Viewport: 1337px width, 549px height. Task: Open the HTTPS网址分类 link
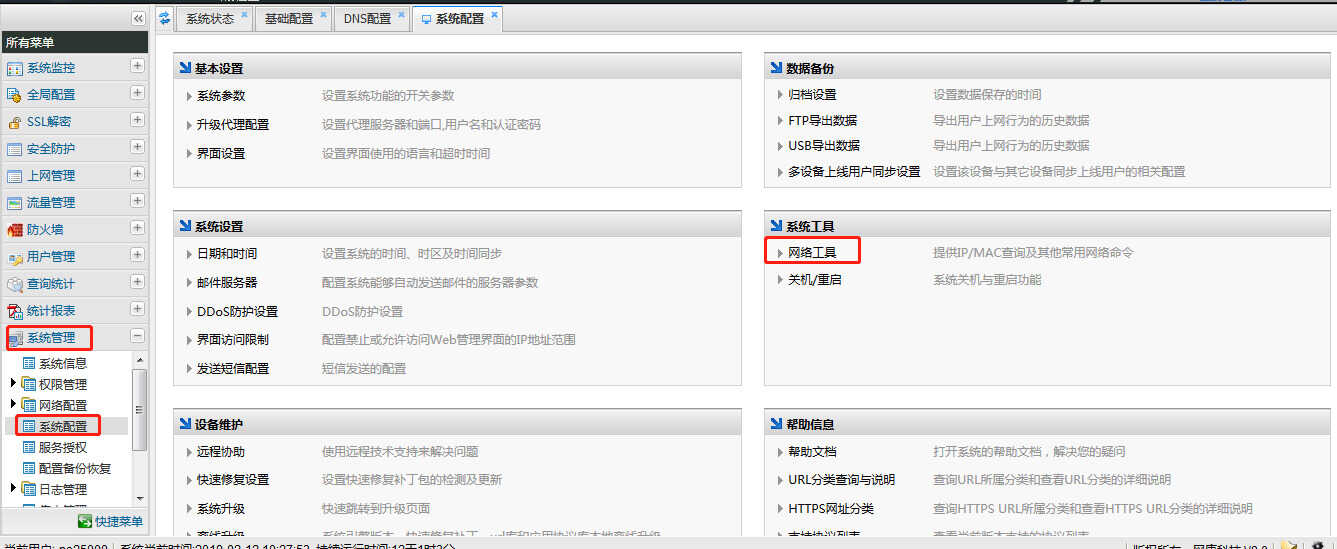[831, 509]
